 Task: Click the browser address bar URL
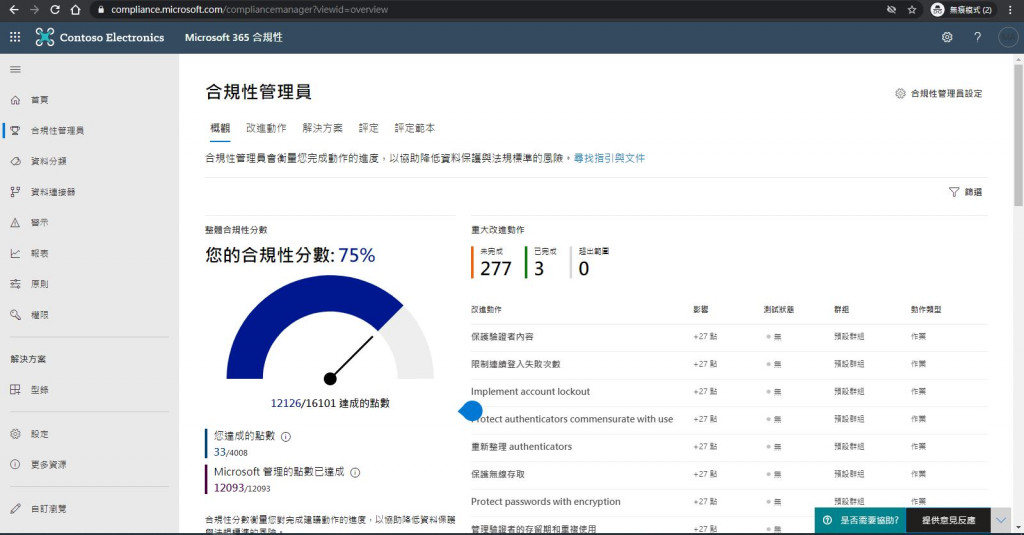tap(249, 10)
